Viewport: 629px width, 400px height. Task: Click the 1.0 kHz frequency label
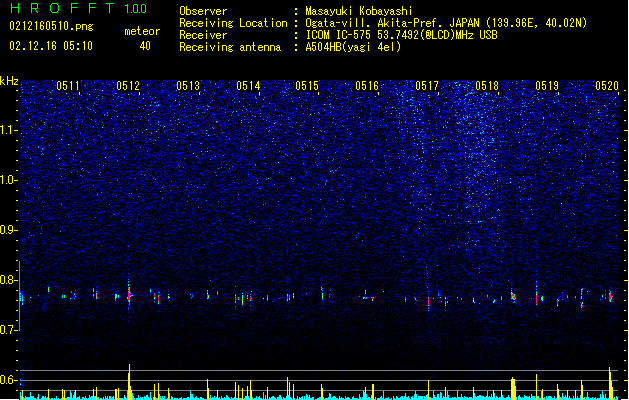(8, 180)
